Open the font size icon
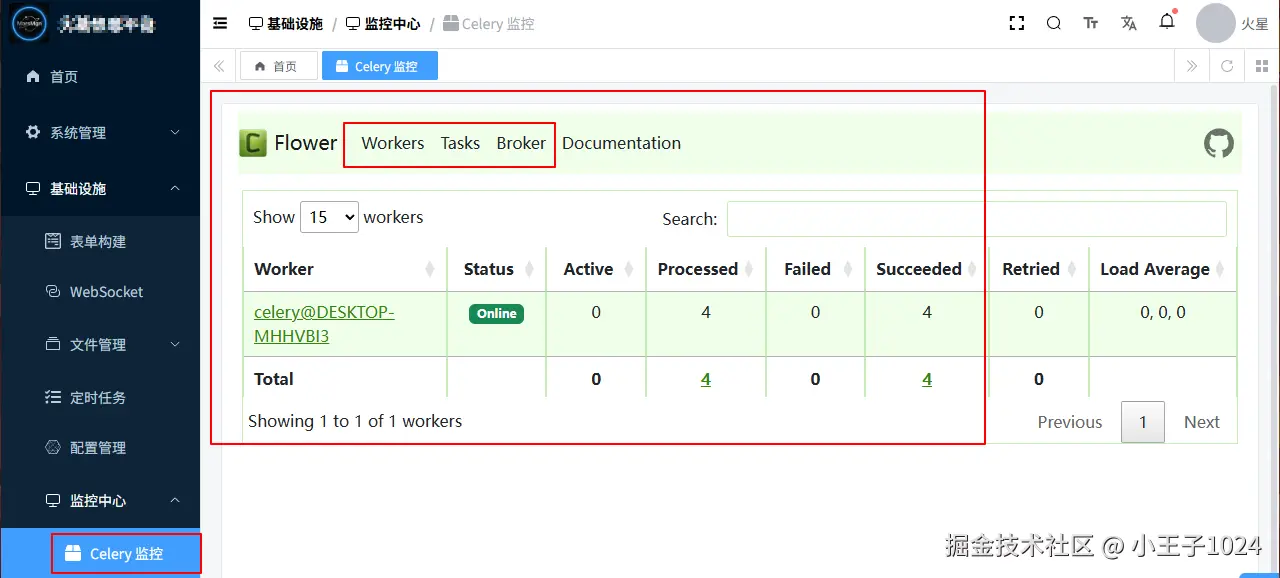The width and height of the screenshot is (1280, 578). [x=1091, y=23]
